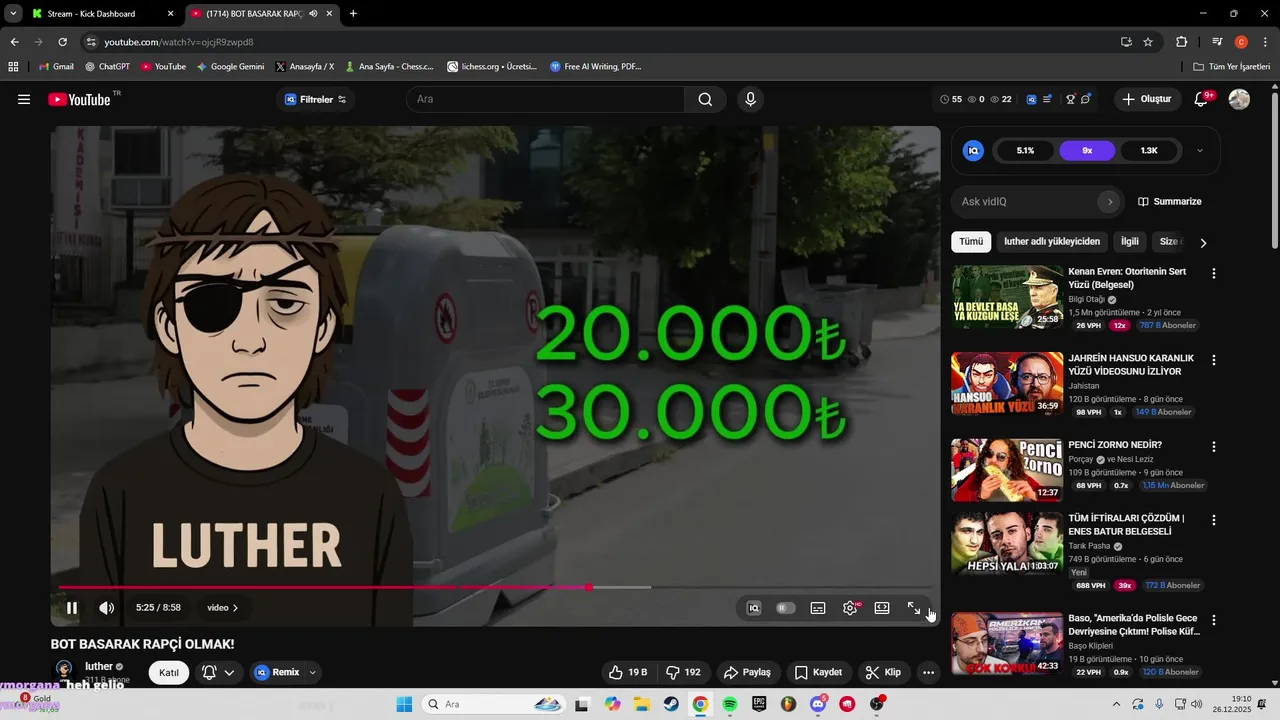The width and height of the screenshot is (1280, 720).
Task: Click the Katıl join button
Action: coord(169,673)
